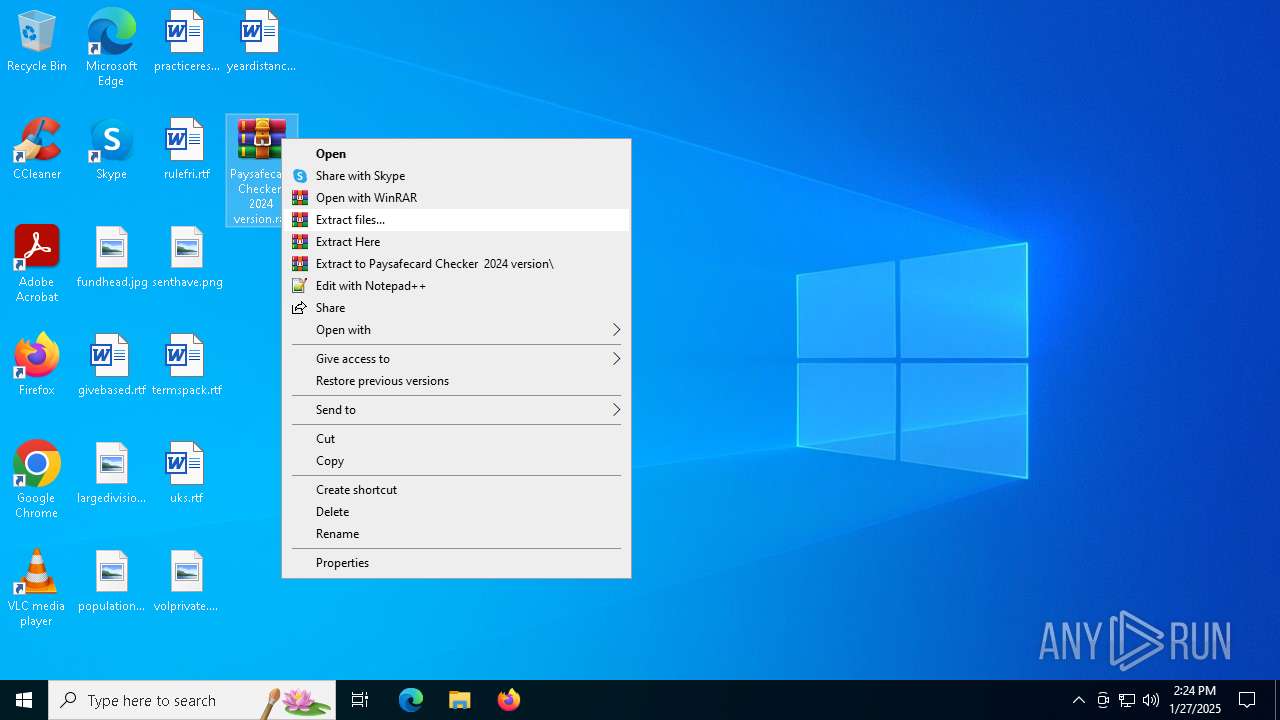The height and width of the screenshot is (720, 1280).
Task: Open the network status tray icon
Action: [x=1127, y=700]
